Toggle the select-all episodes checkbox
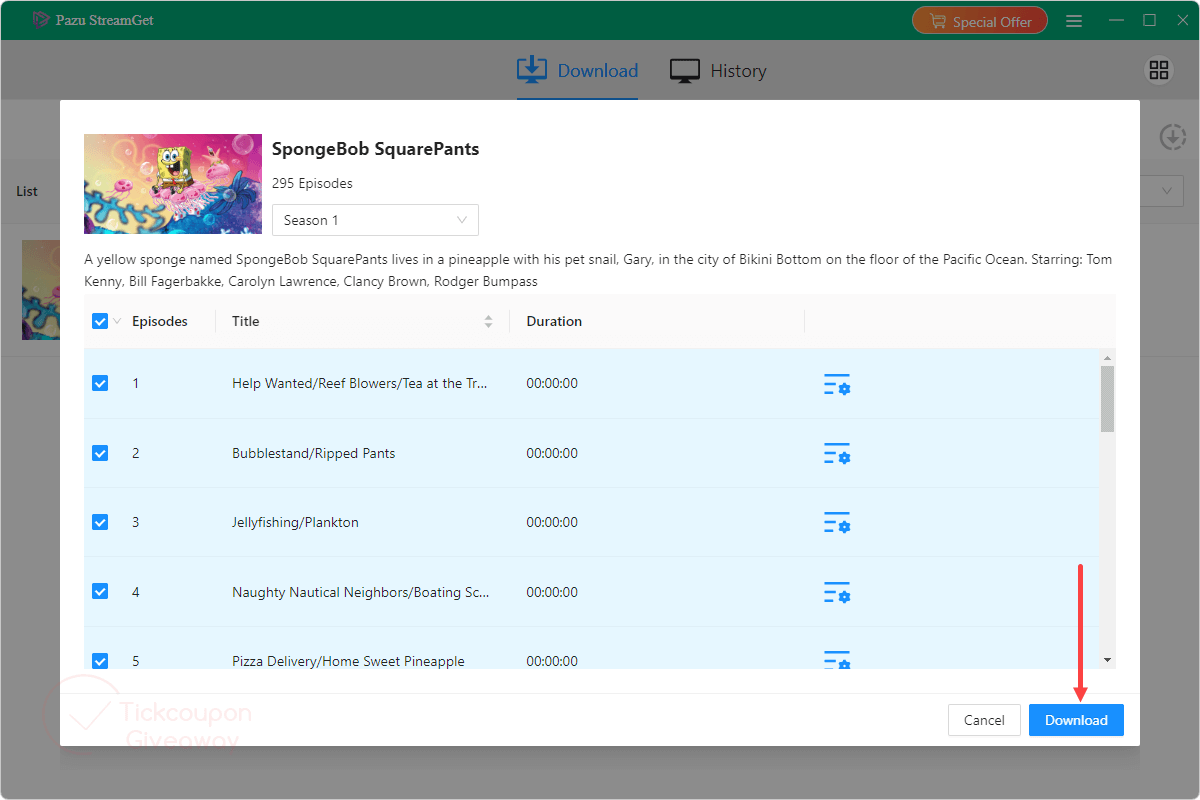This screenshot has width=1200, height=800. tap(100, 321)
